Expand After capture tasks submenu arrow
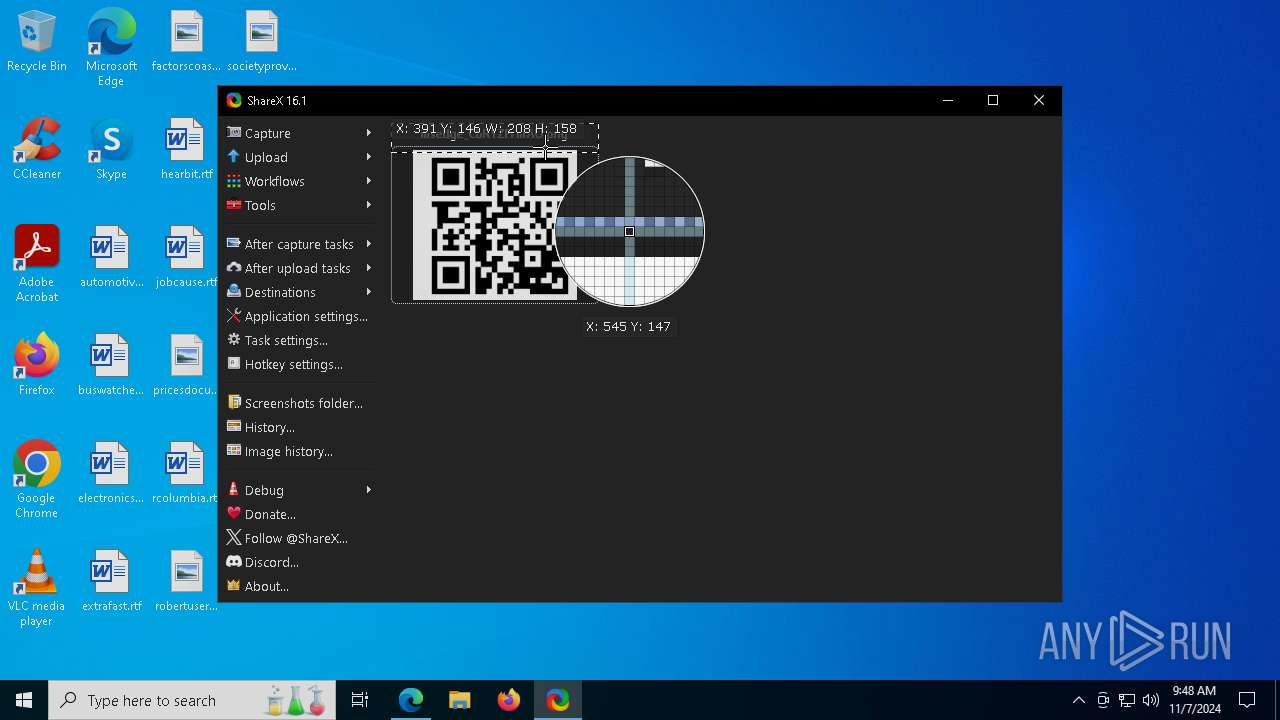The image size is (1280, 720). 368,244
